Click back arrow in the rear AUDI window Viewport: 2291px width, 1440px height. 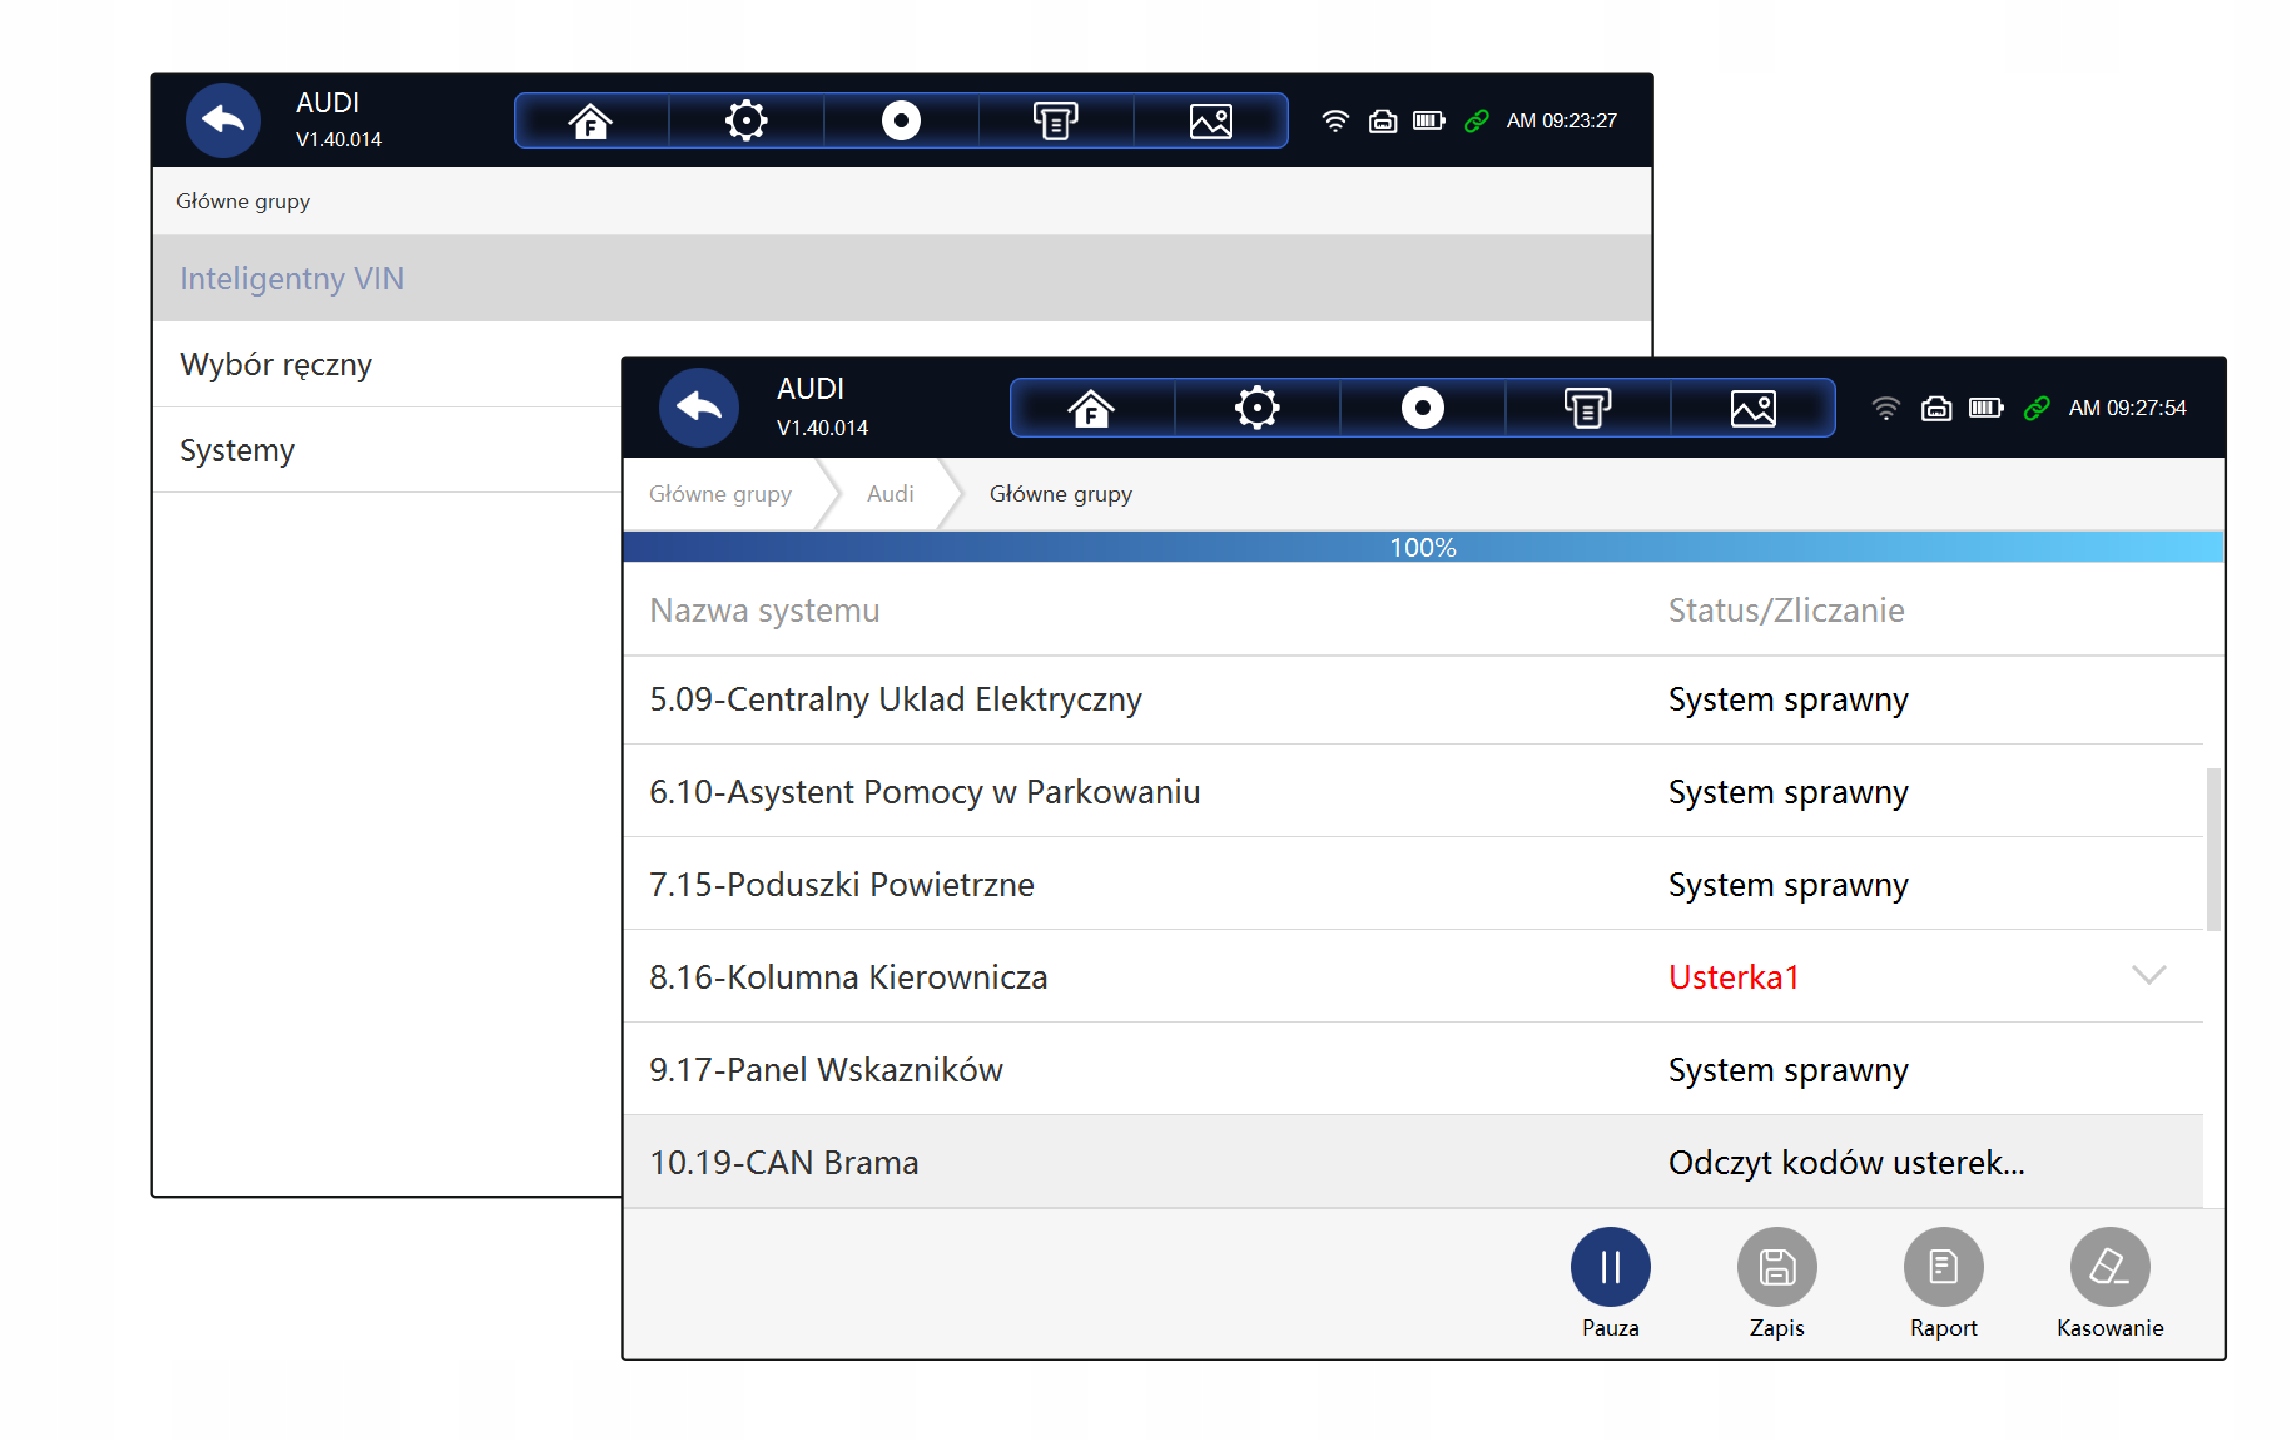(223, 120)
